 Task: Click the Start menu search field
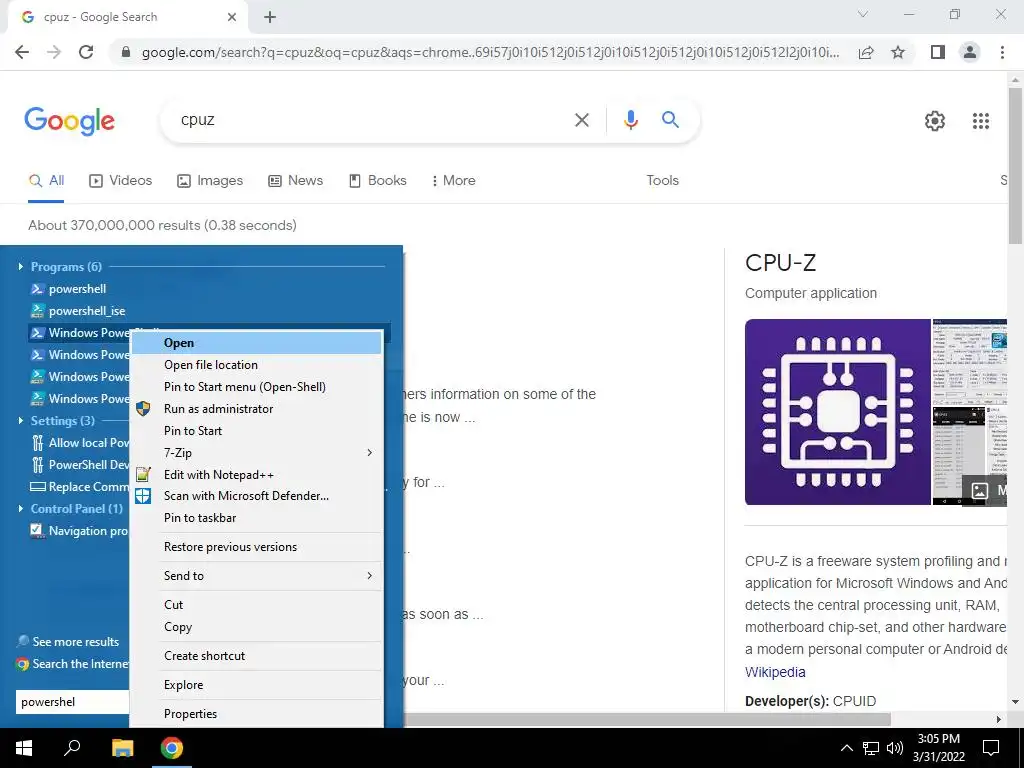[x=72, y=702]
